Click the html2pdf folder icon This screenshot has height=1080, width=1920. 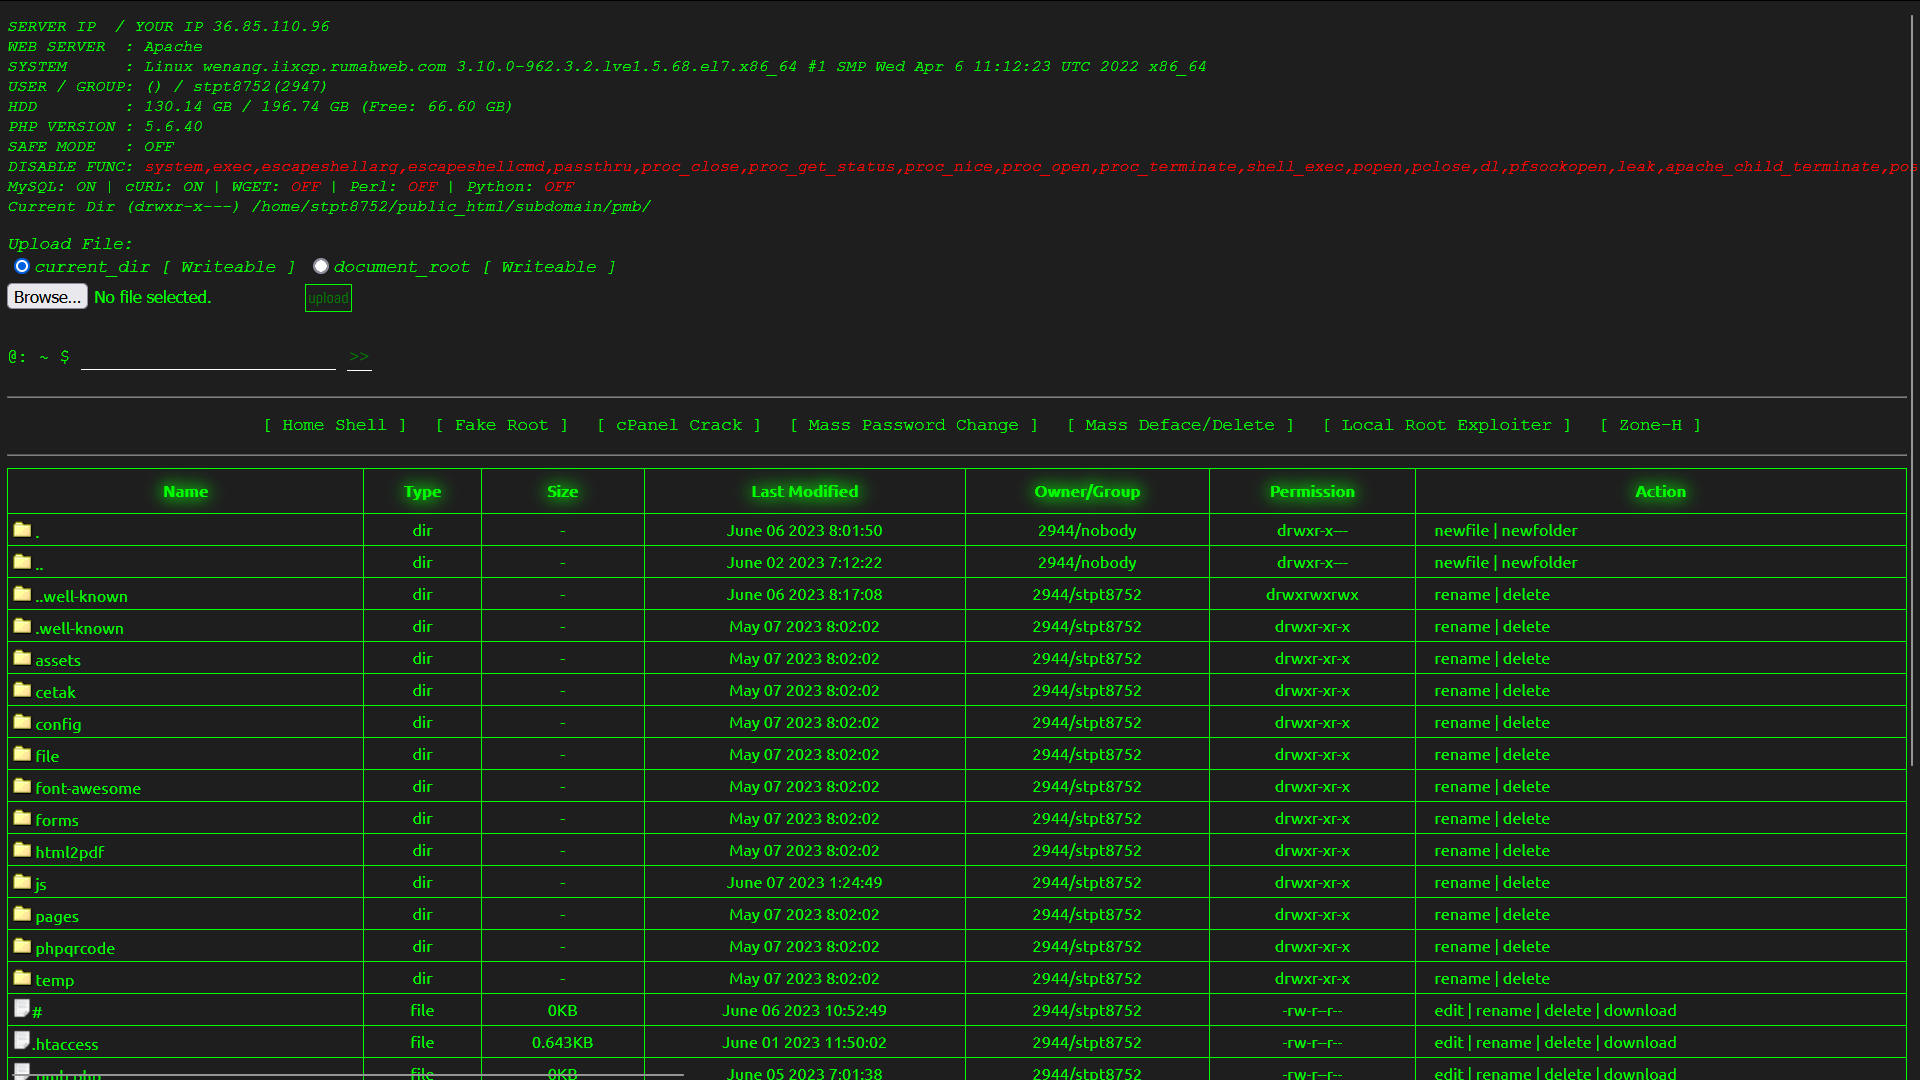click(x=22, y=850)
